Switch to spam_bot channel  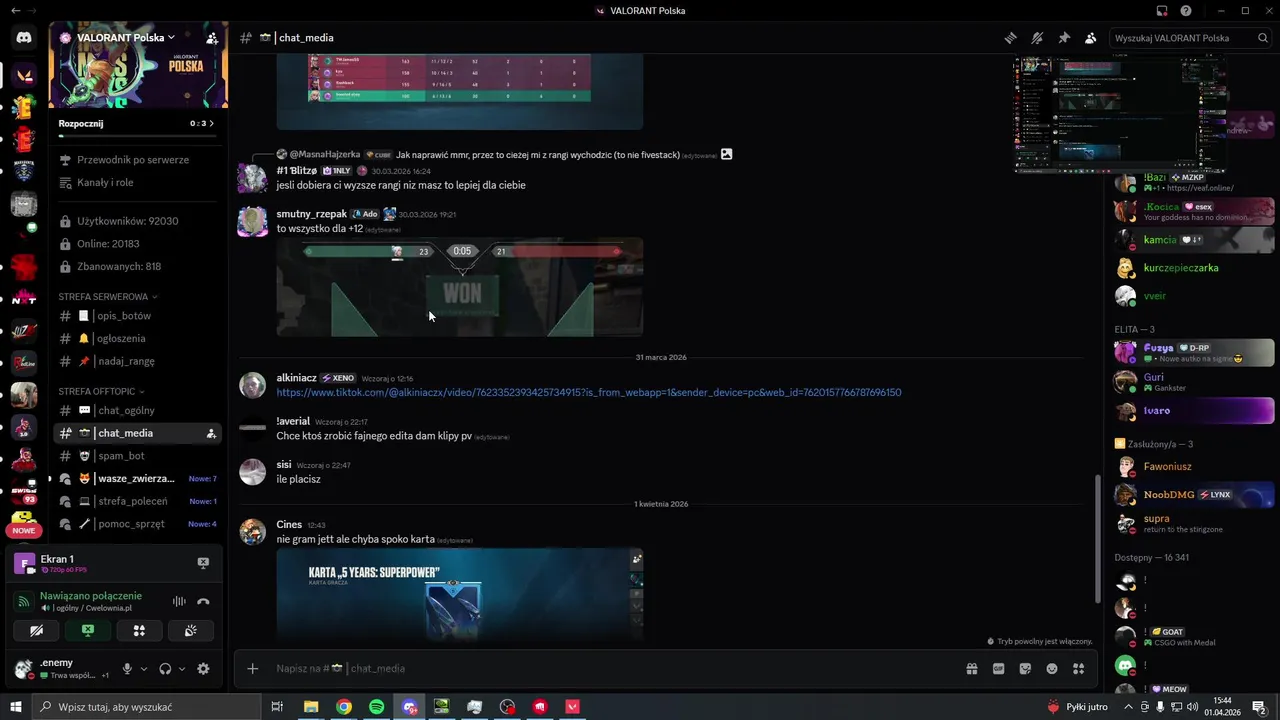[138, 456]
